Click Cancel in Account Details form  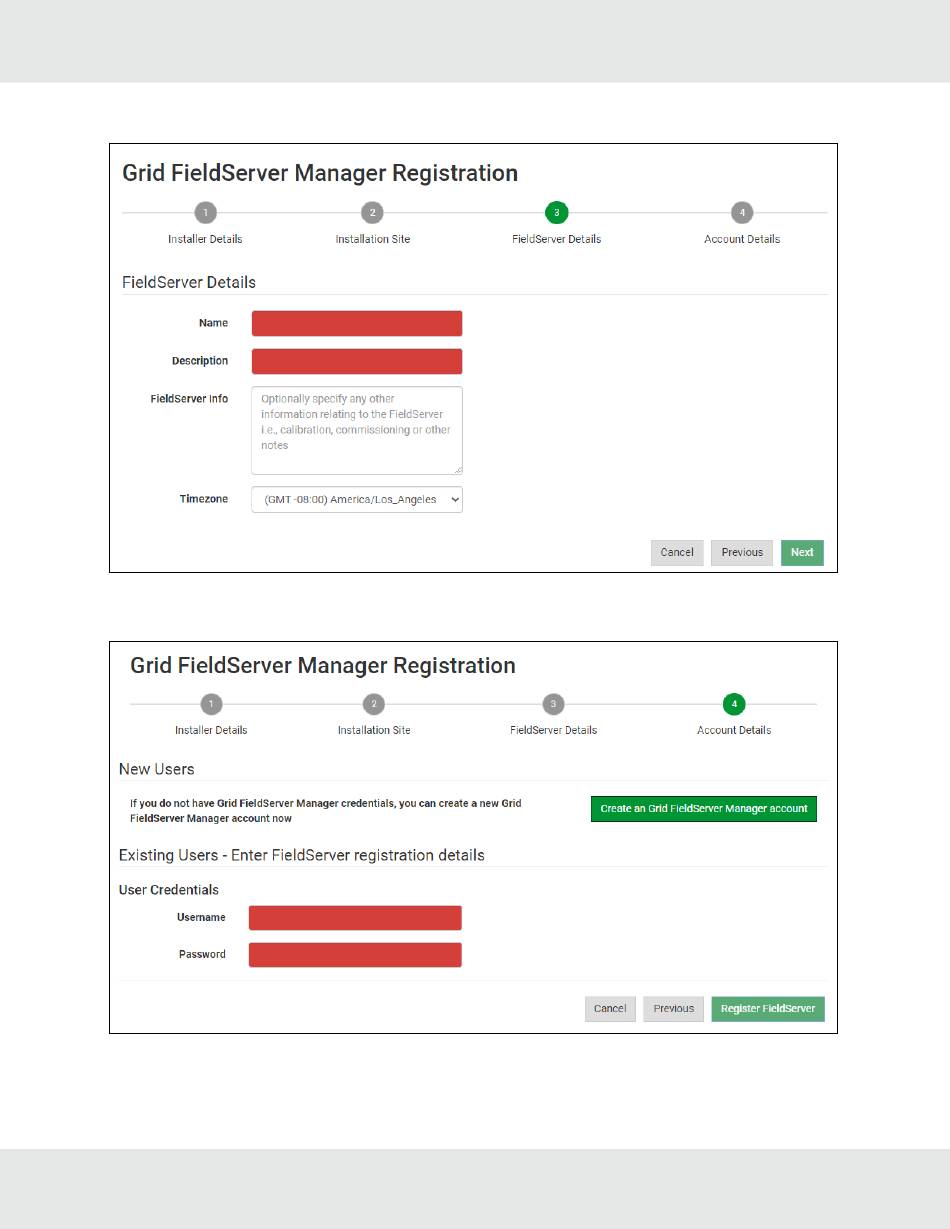click(610, 1009)
